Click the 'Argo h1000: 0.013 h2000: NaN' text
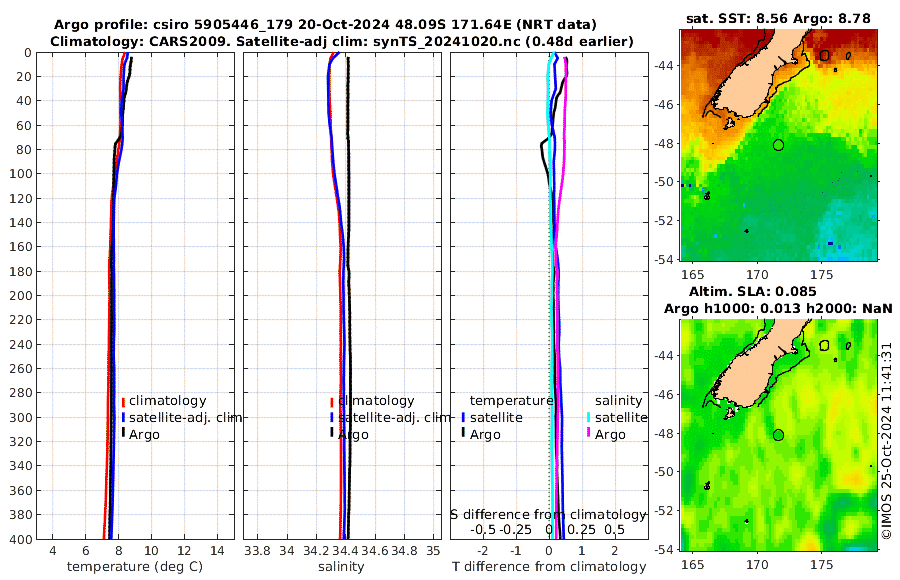This screenshot has width=900, height=580. tap(778, 308)
